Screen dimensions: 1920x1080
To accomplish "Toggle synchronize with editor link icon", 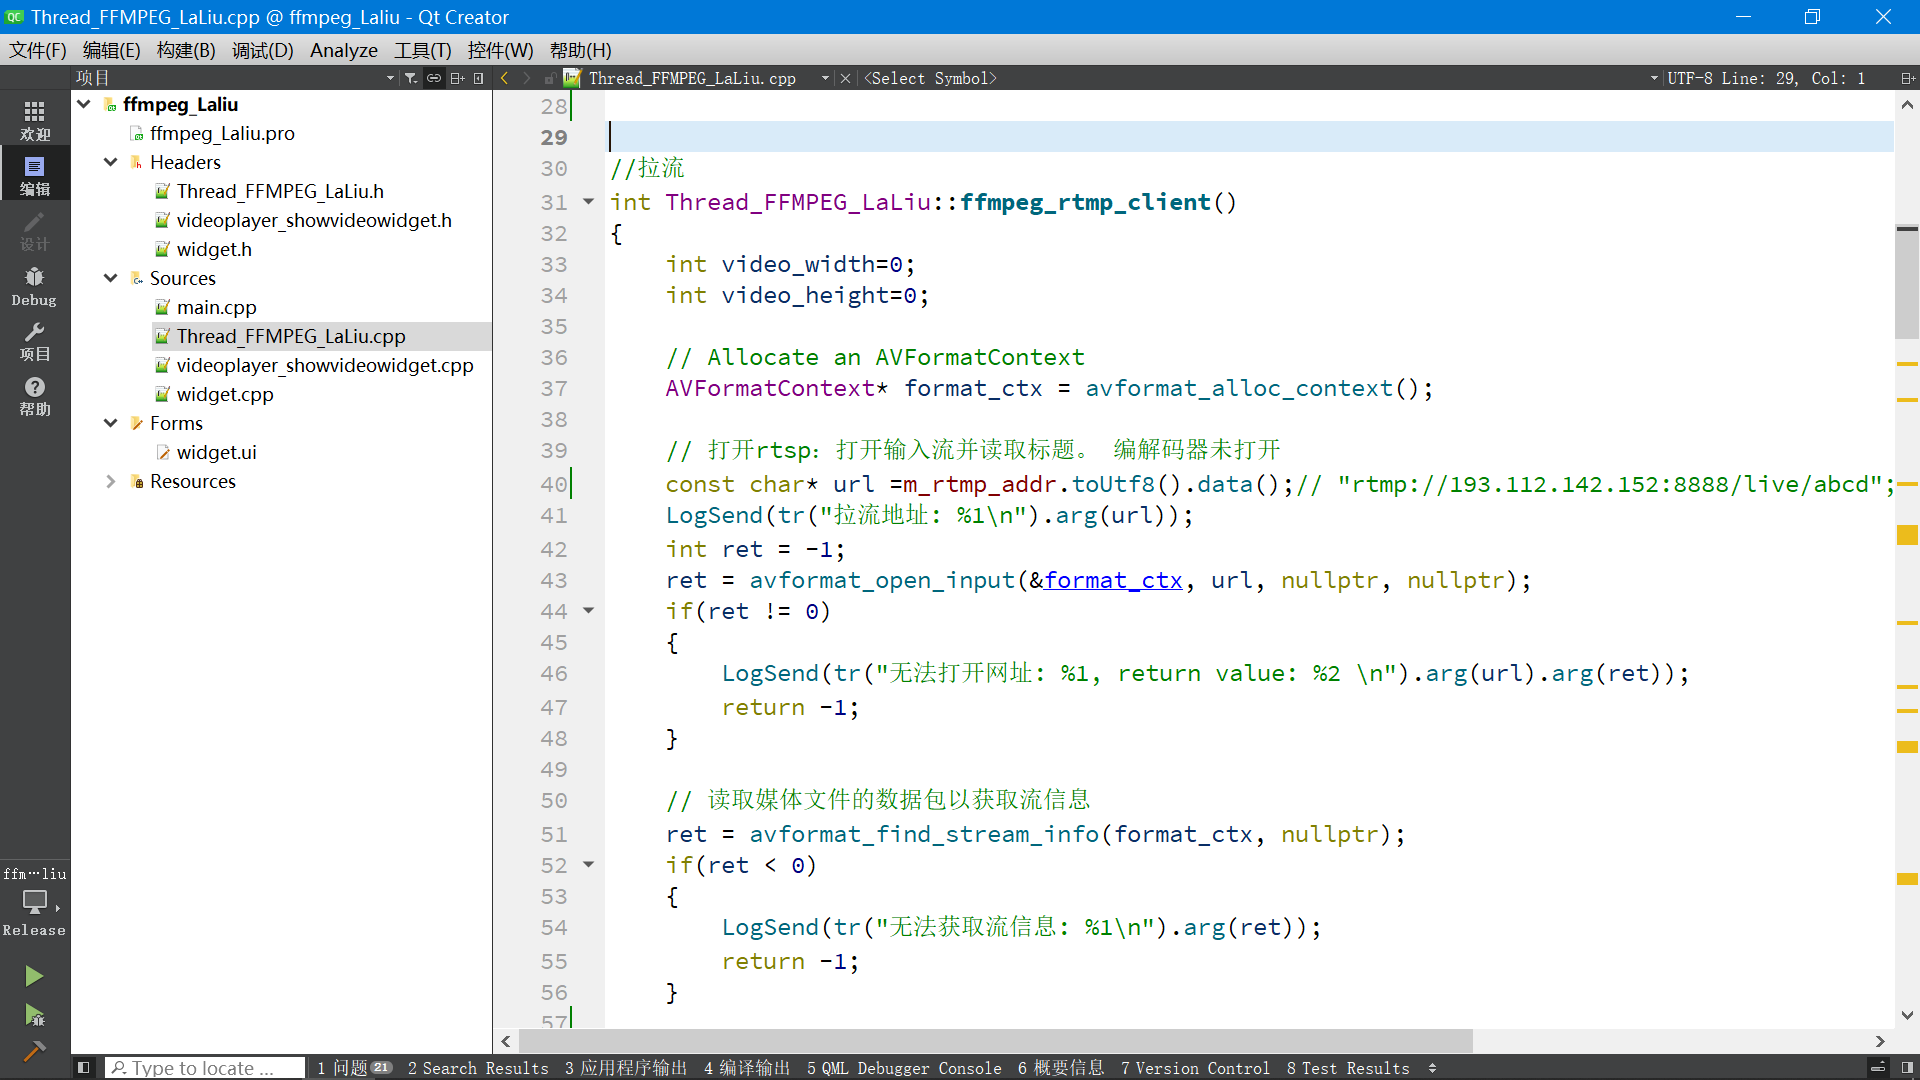I will point(434,78).
